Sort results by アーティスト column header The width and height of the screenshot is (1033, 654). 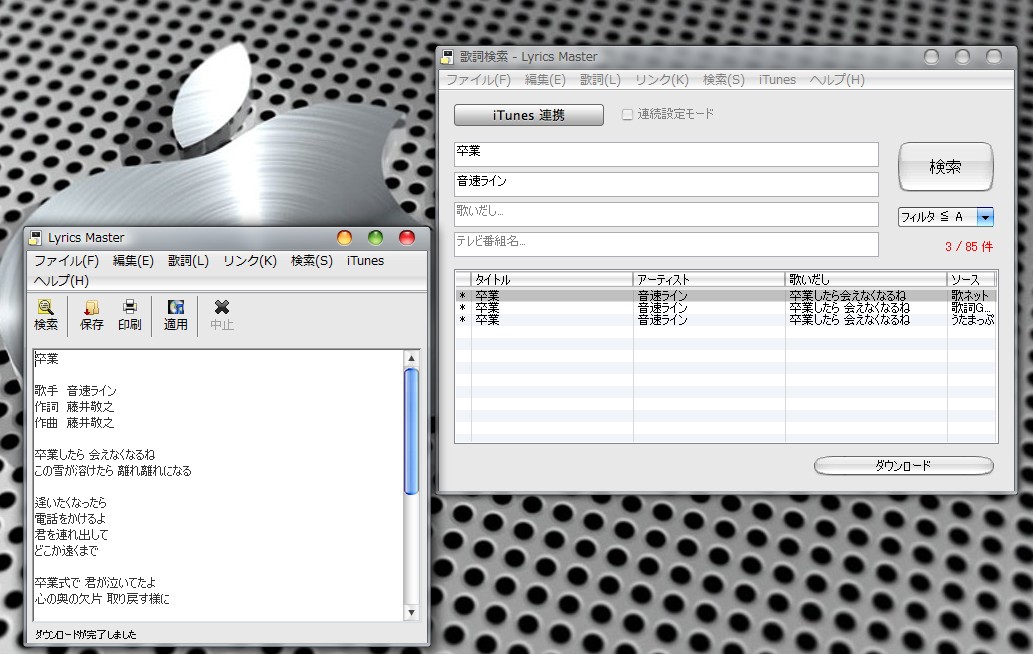point(709,280)
